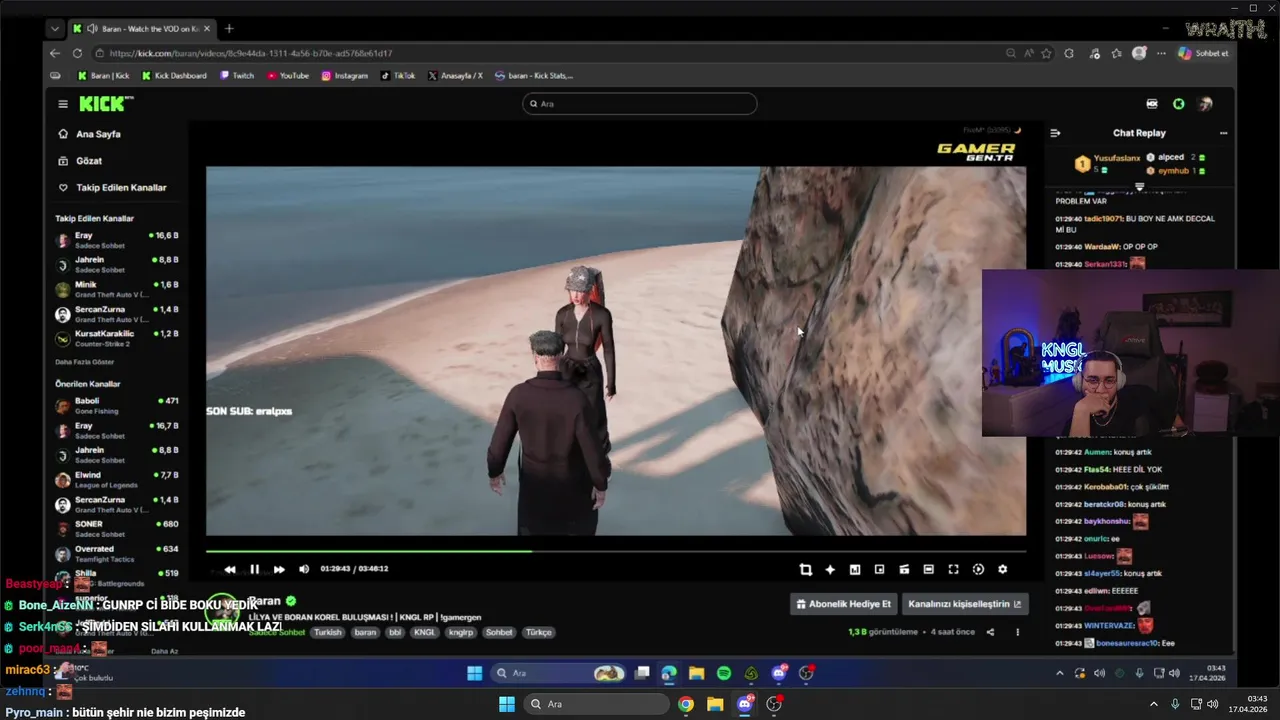Open followed channel Minik
This screenshot has height=720, width=1280.
[x=117, y=290]
